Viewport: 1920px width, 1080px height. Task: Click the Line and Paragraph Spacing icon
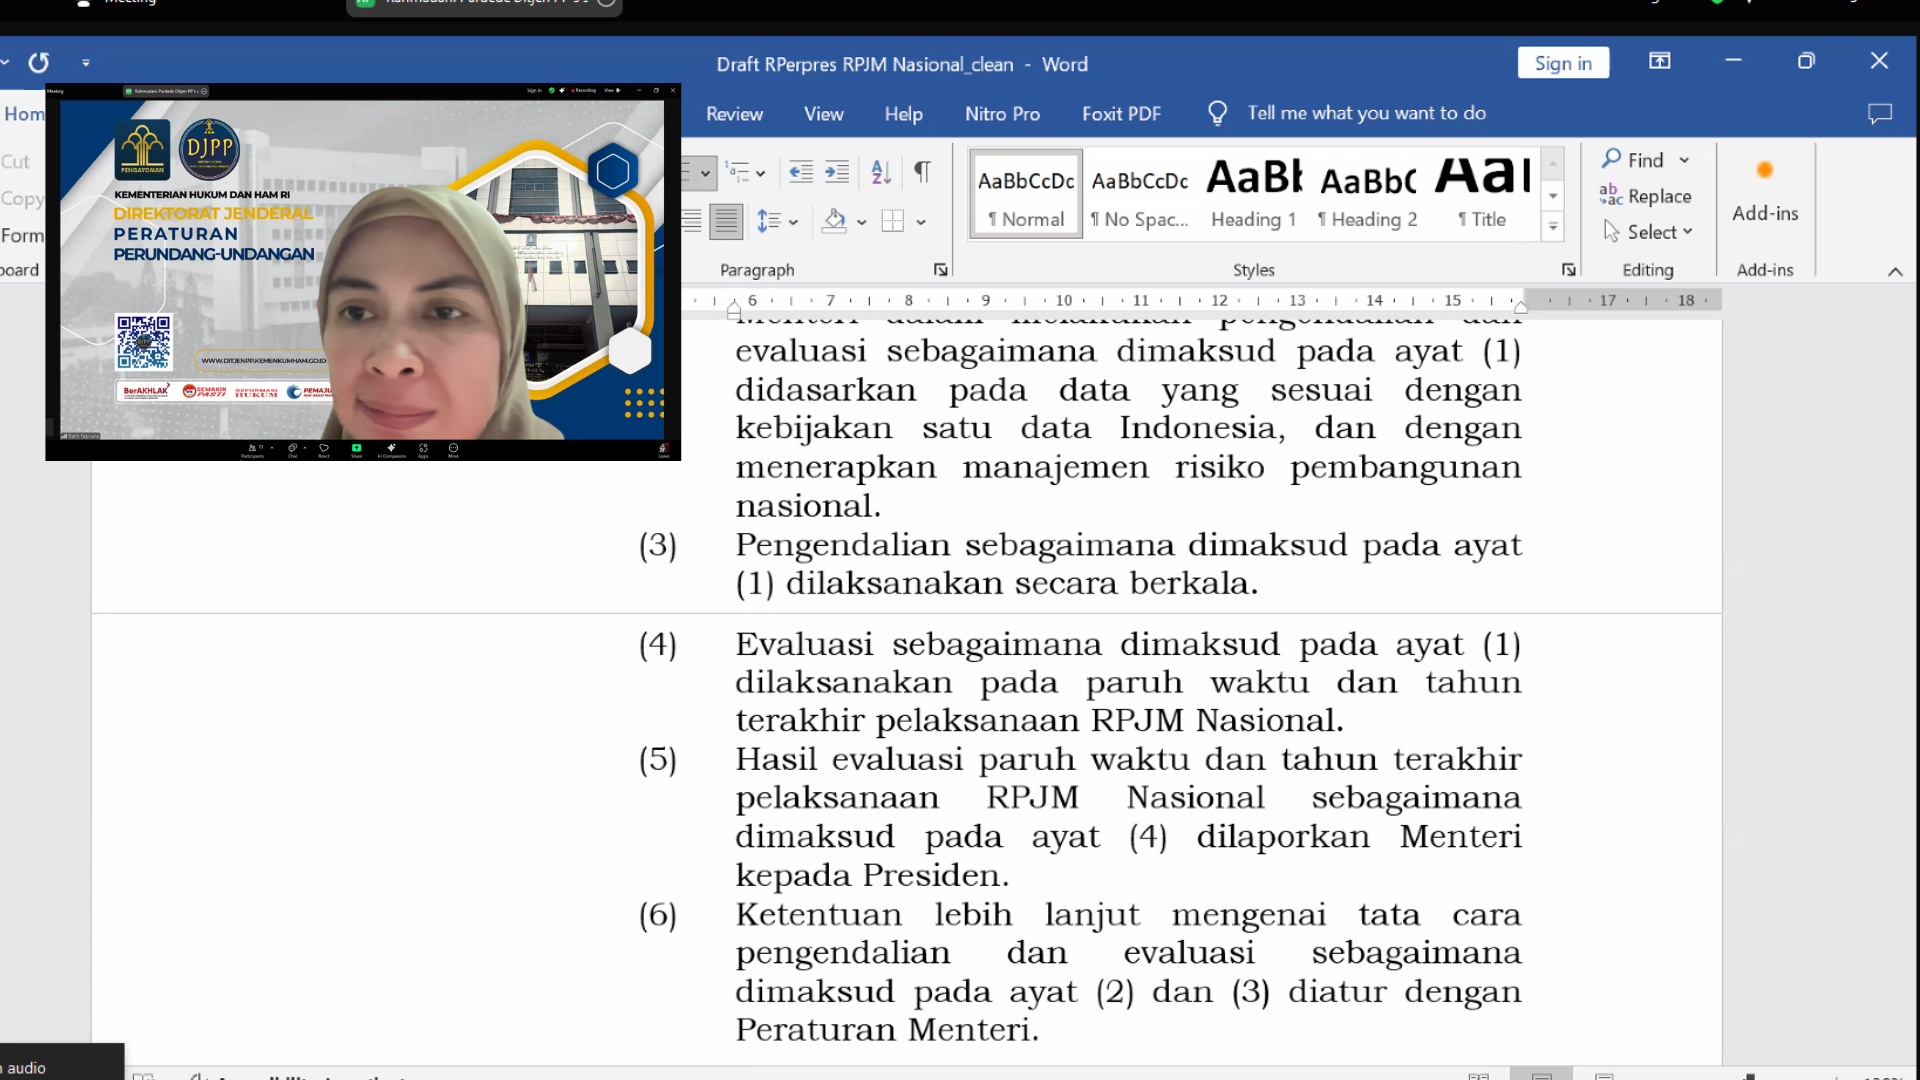click(768, 221)
